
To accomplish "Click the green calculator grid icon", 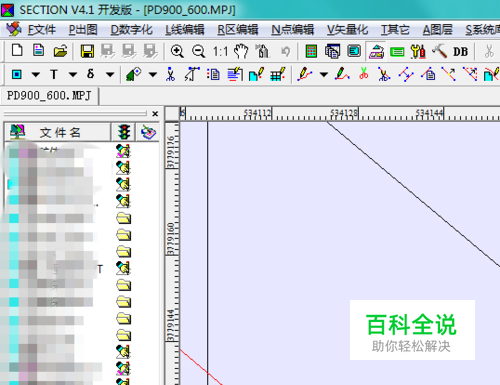I will 311,52.
